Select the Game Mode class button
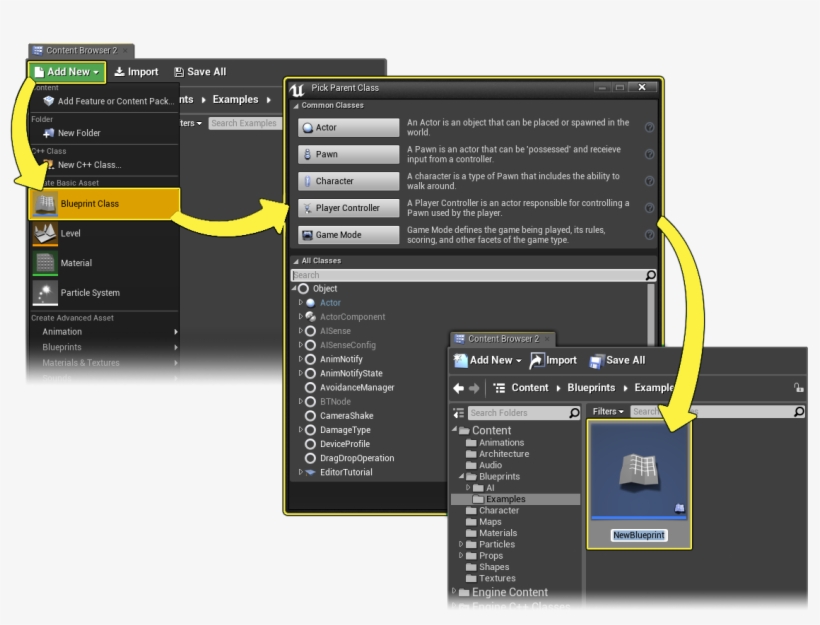Viewport: 820px width, 625px height. click(x=348, y=235)
